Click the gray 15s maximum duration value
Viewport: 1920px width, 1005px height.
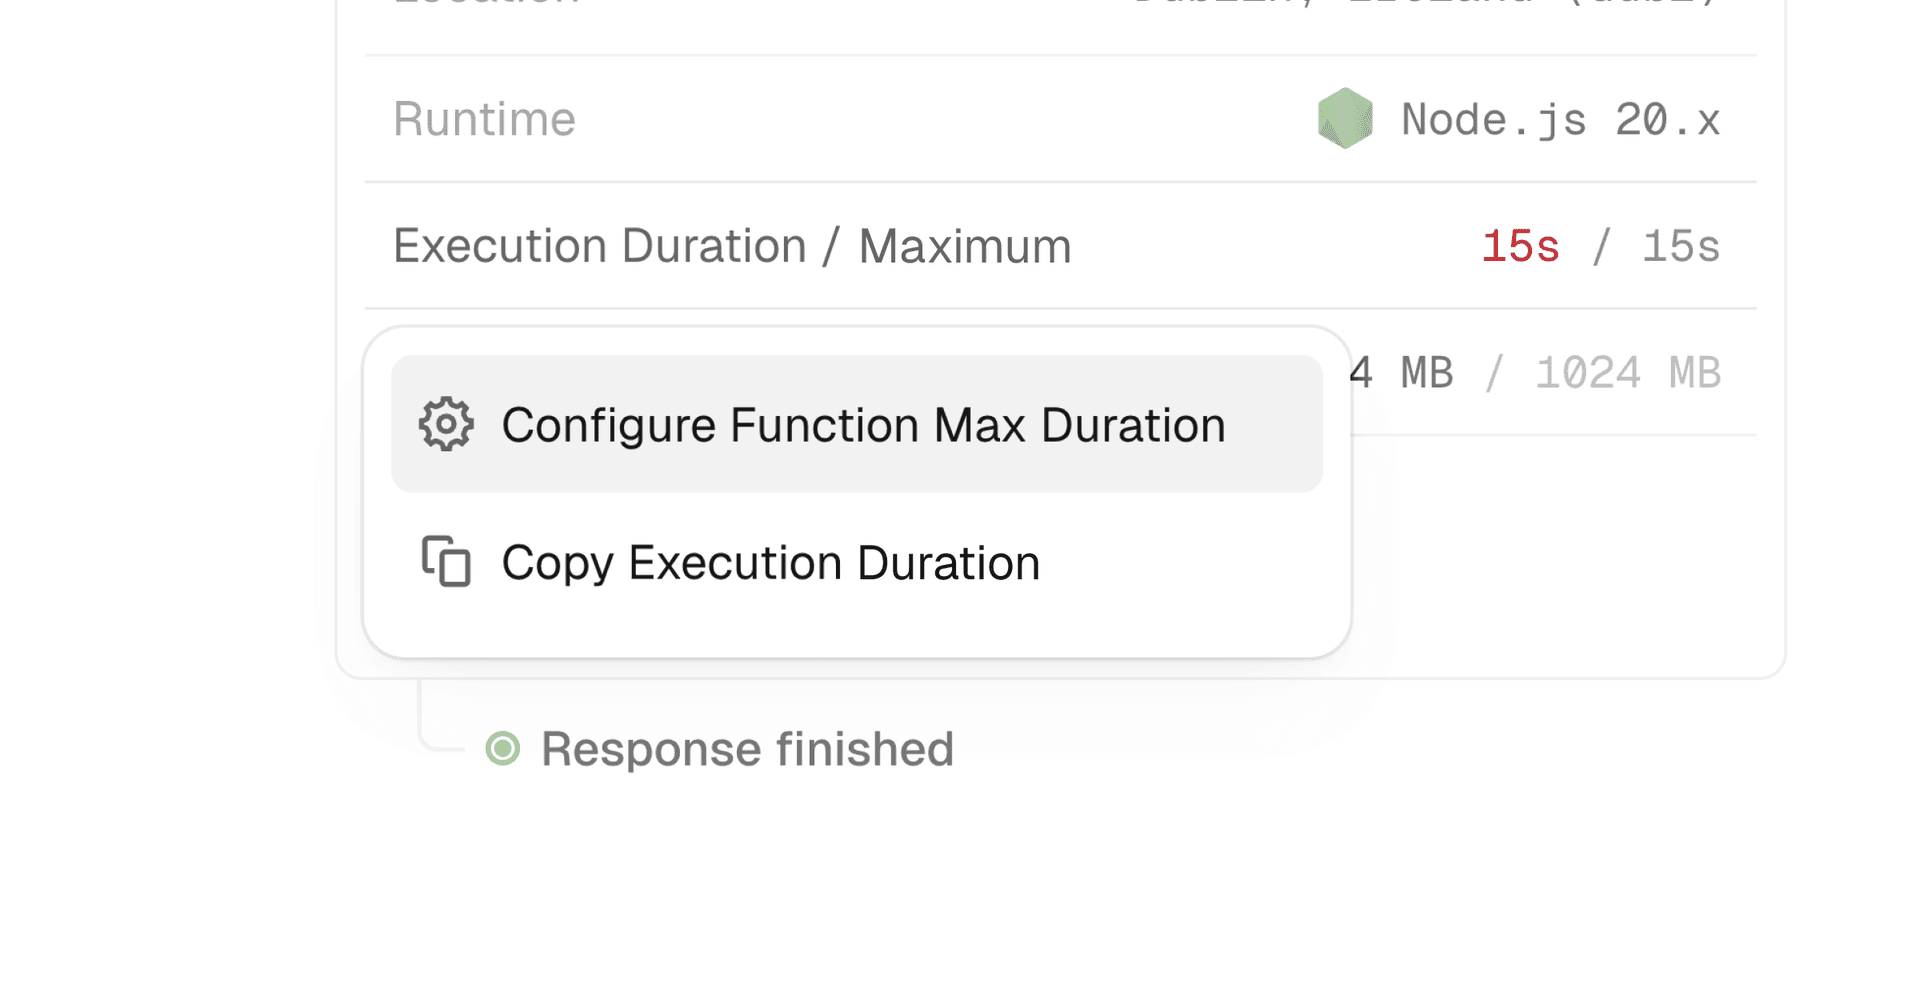pos(1681,247)
